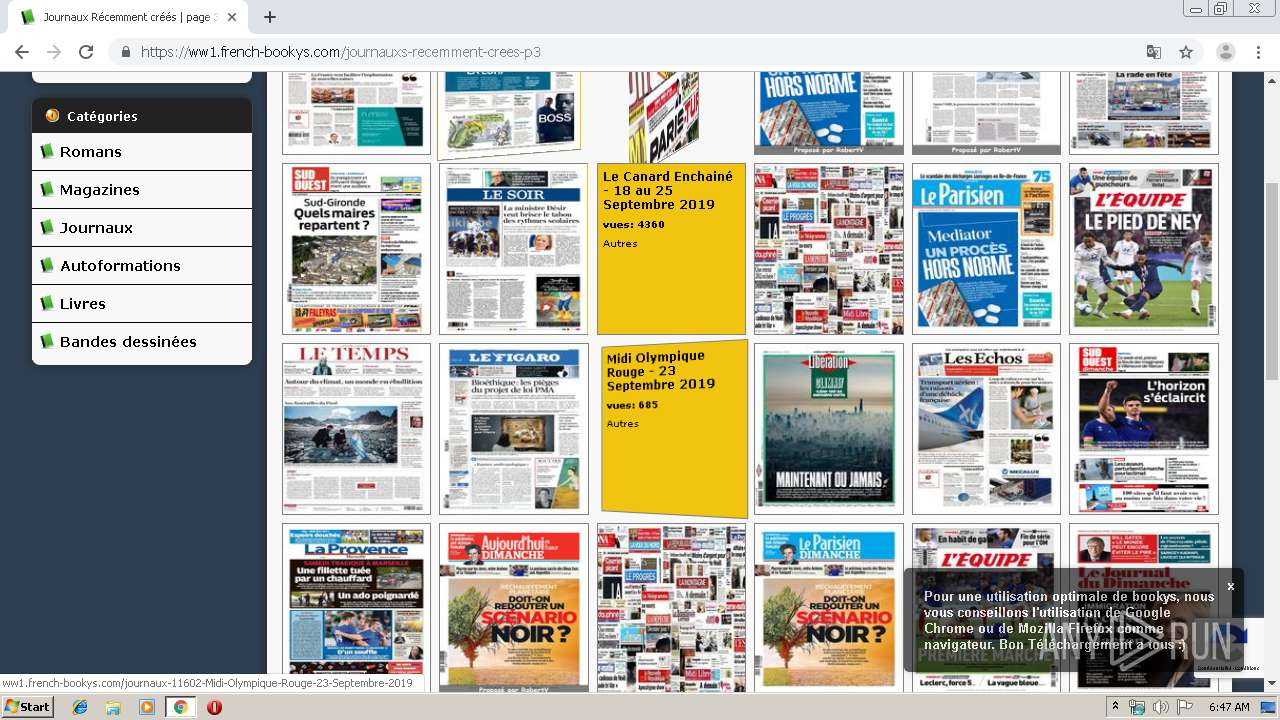The width and height of the screenshot is (1280, 720).
Task: Show hidden system tray icons
Action: pos(1115,707)
